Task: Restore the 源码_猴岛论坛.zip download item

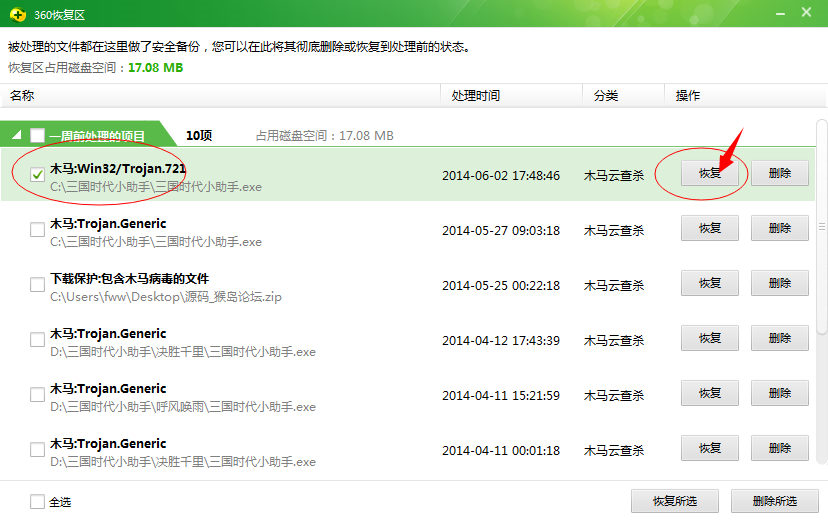Action: tap(709, 283)
